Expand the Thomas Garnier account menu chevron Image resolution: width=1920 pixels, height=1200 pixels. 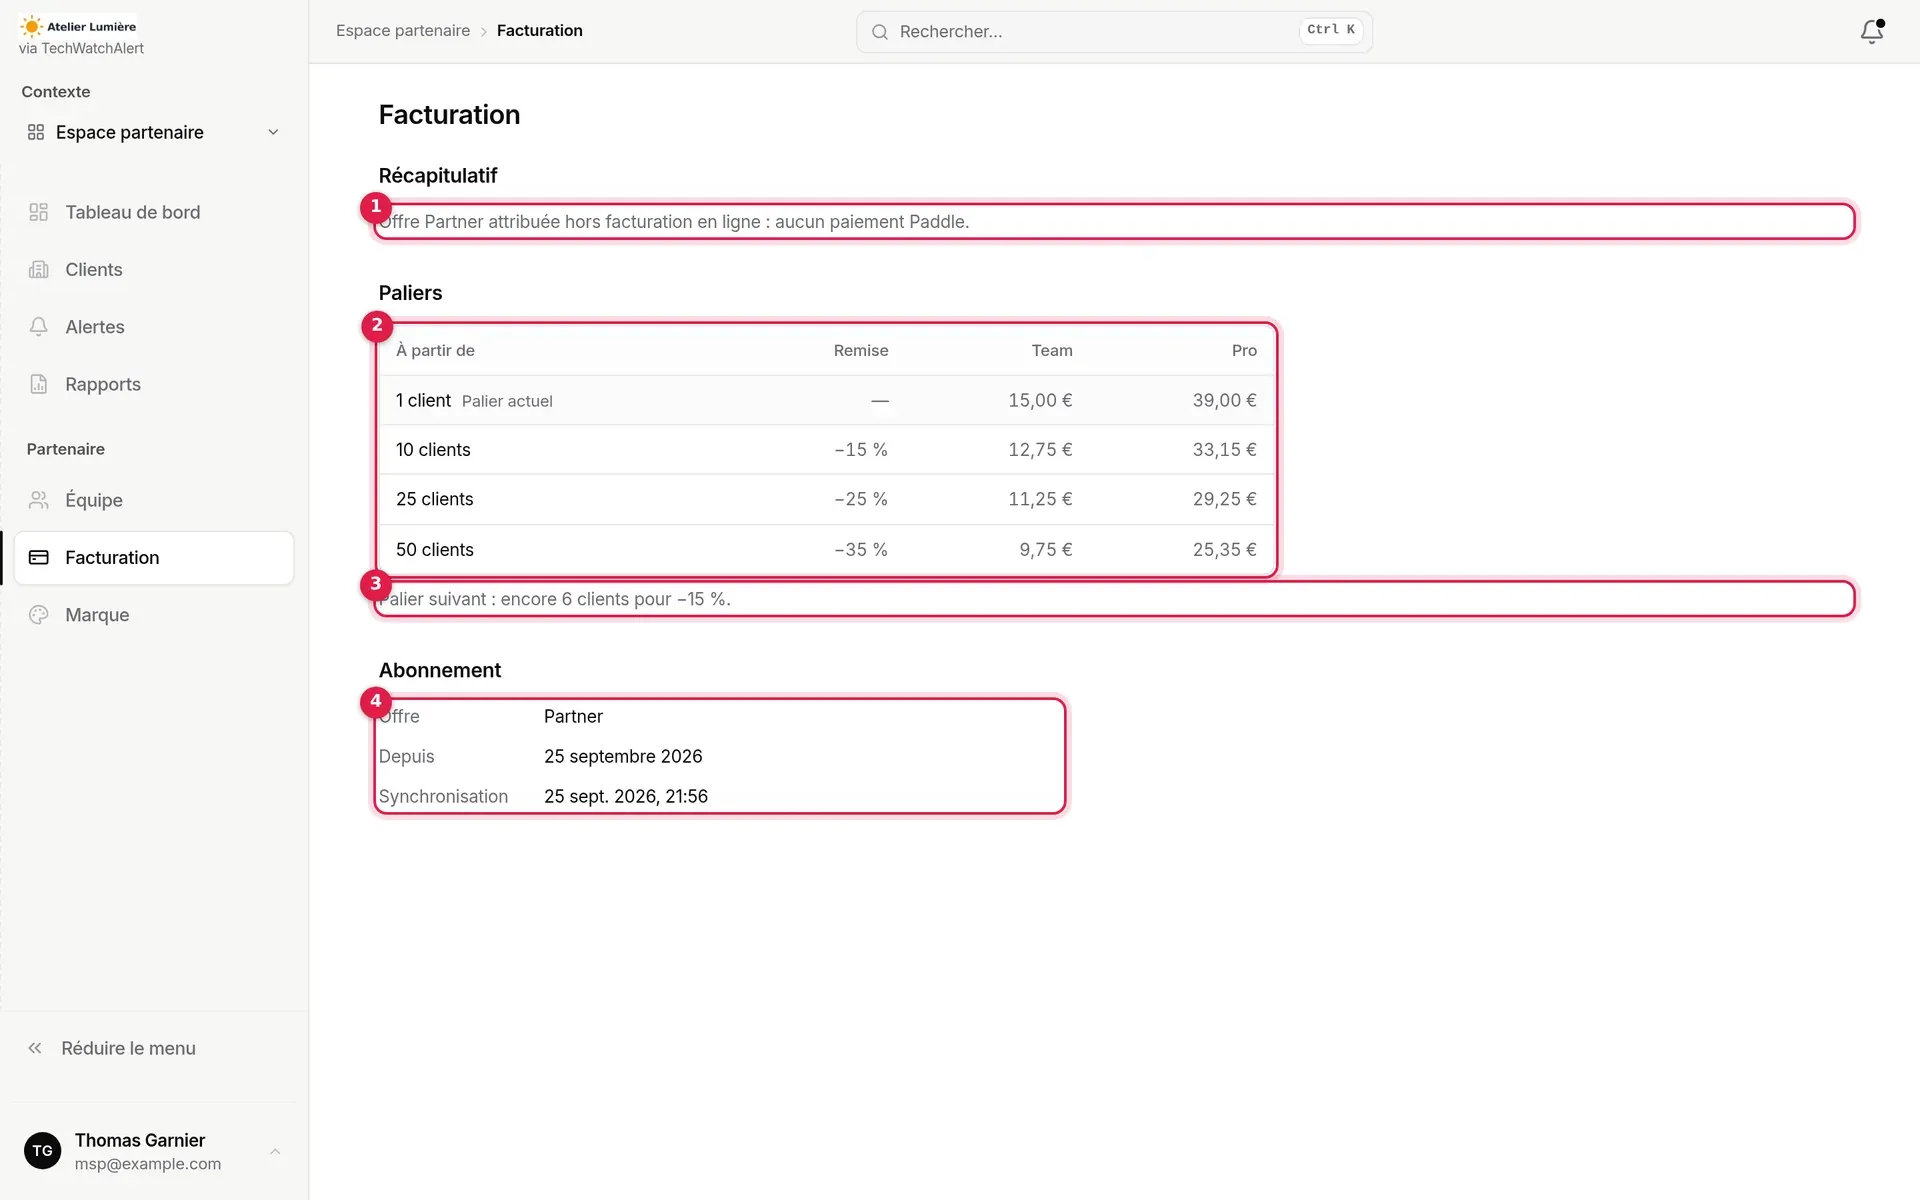[x=275, y=1151]
